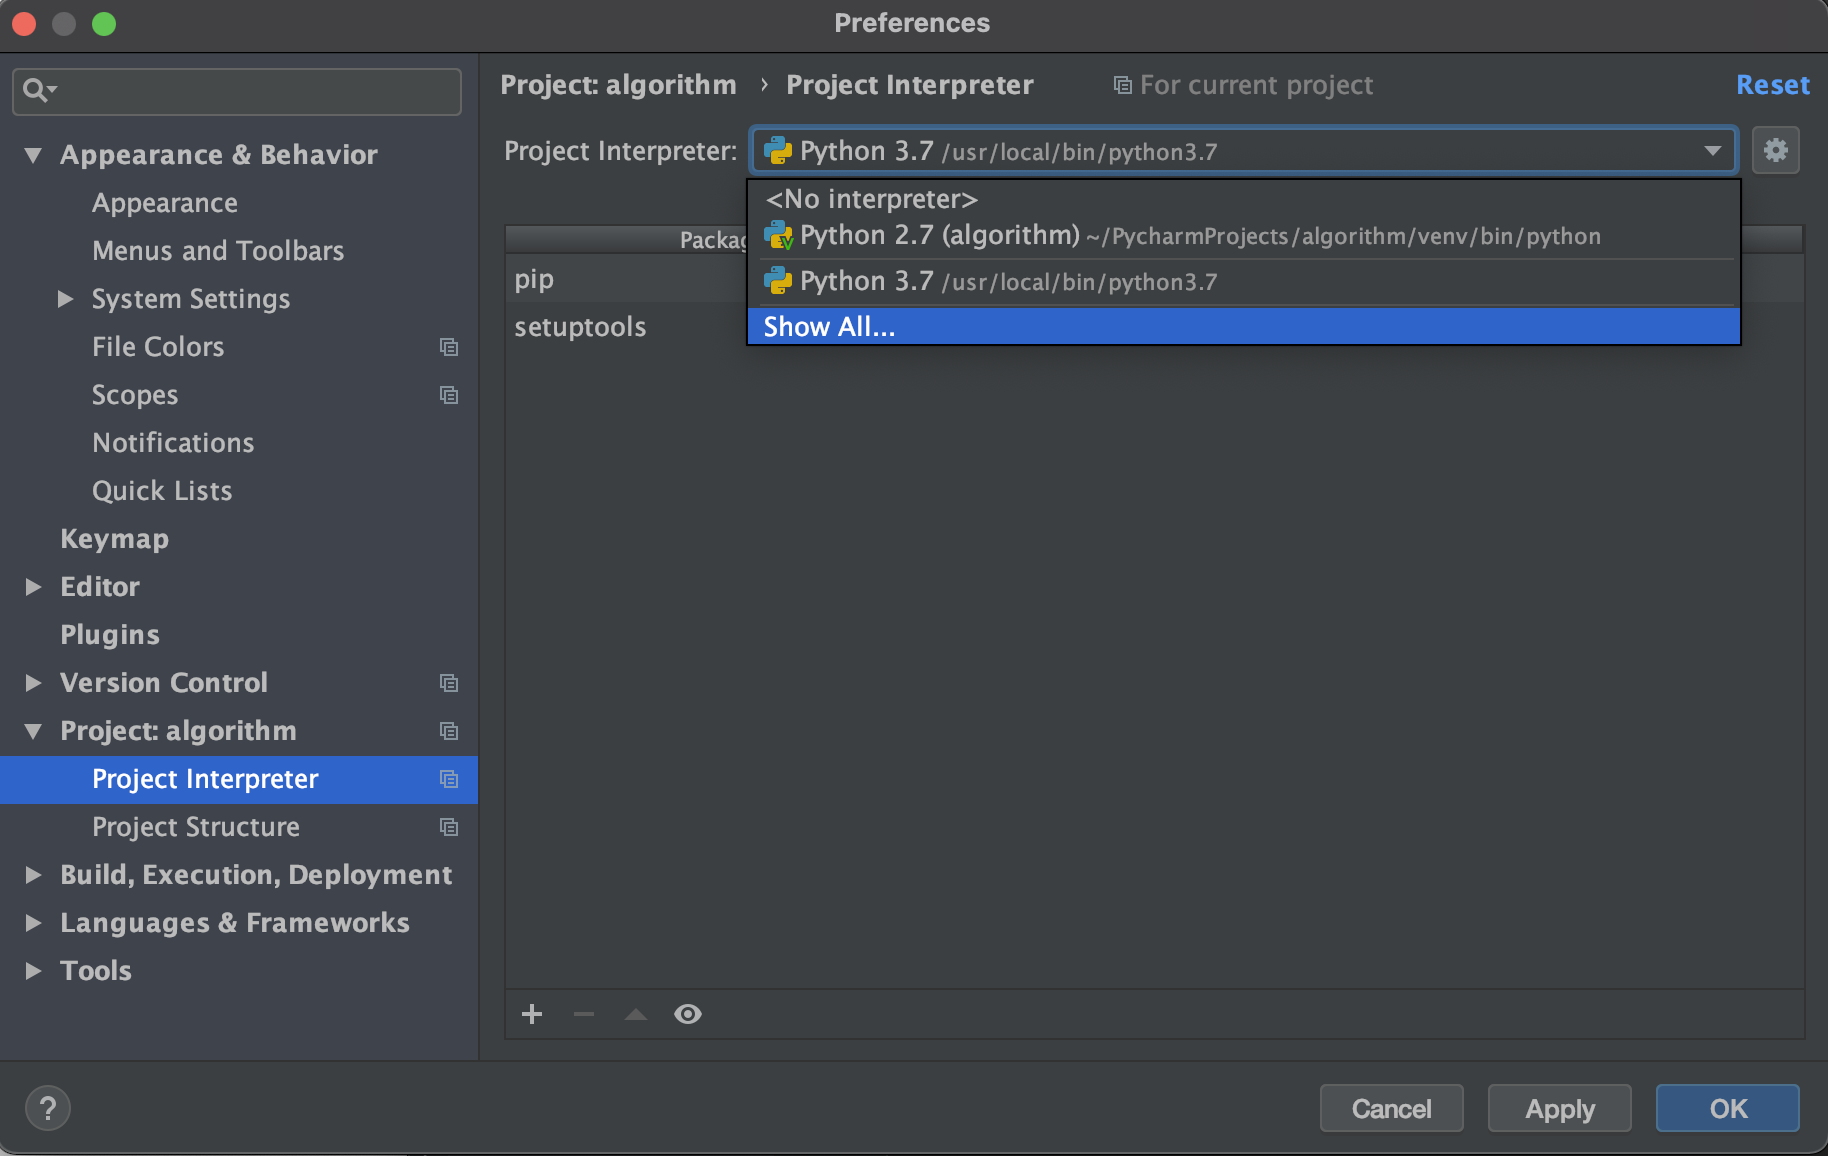Expand the System Settings node
The width and height of the screenshot is (1828, 1156).
point(66,299)
